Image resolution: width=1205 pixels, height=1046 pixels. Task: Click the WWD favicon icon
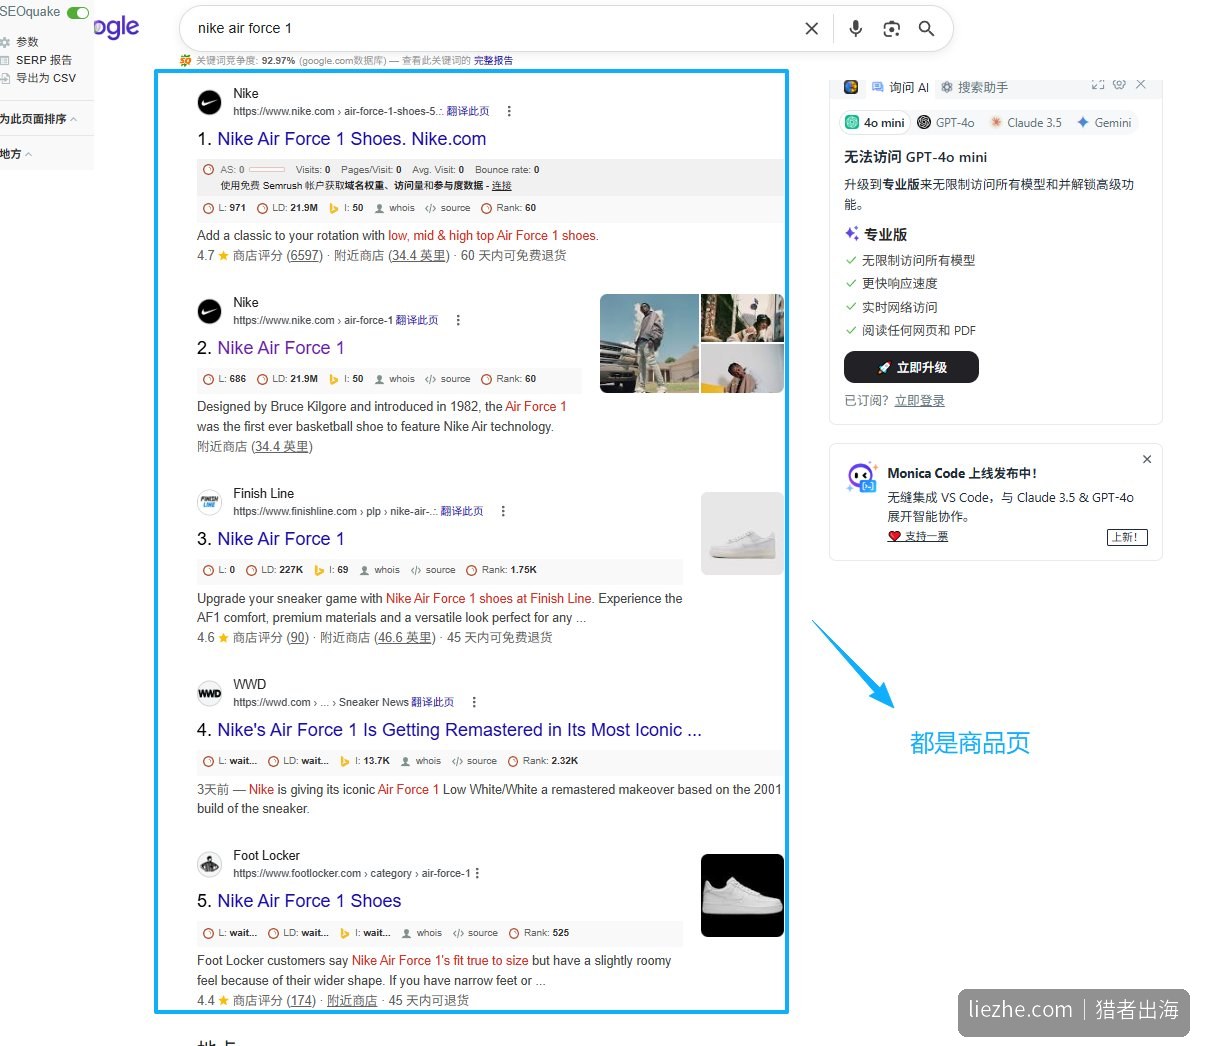point(209,693)
